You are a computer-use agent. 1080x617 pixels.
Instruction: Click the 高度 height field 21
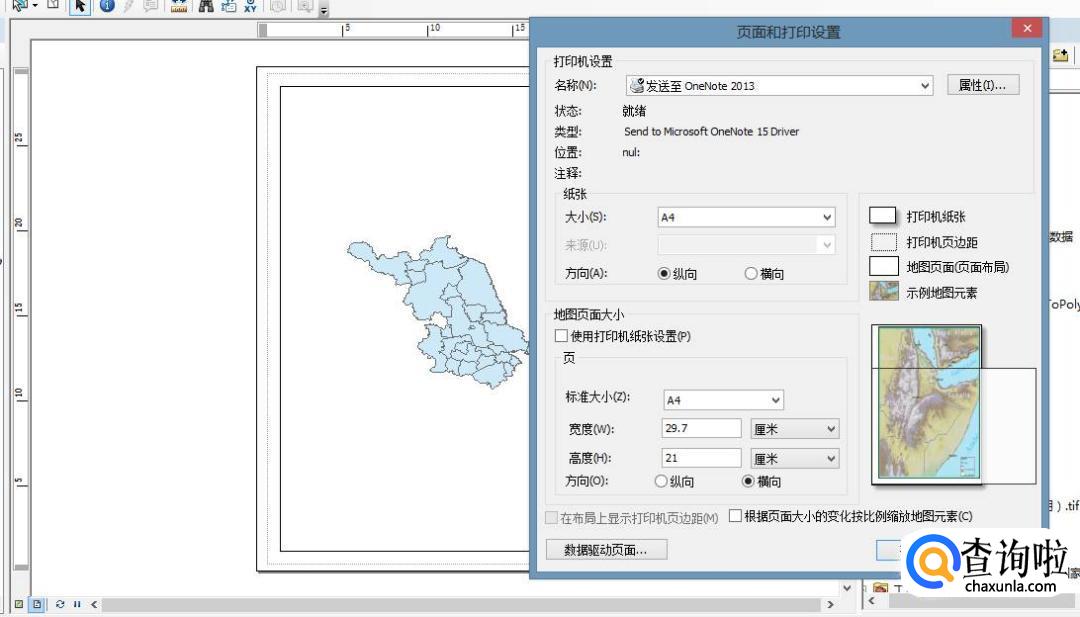coord(701,458)
